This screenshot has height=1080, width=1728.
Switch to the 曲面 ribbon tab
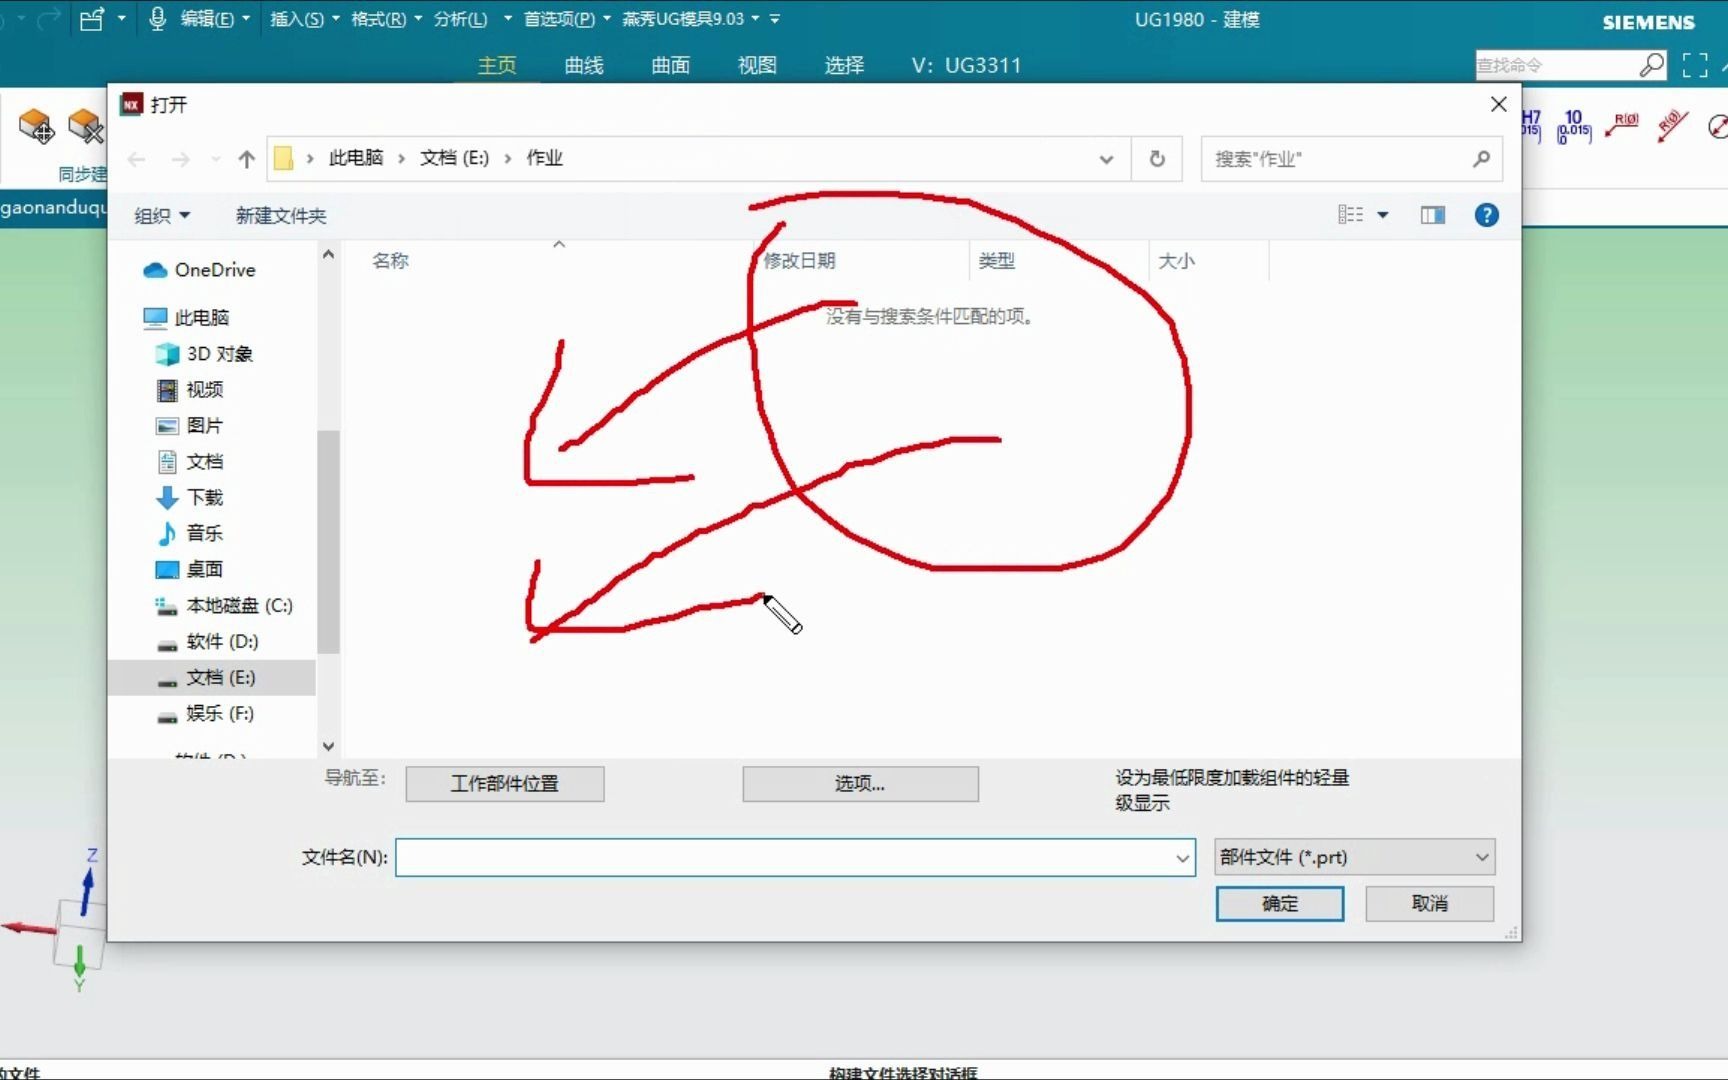671,66
